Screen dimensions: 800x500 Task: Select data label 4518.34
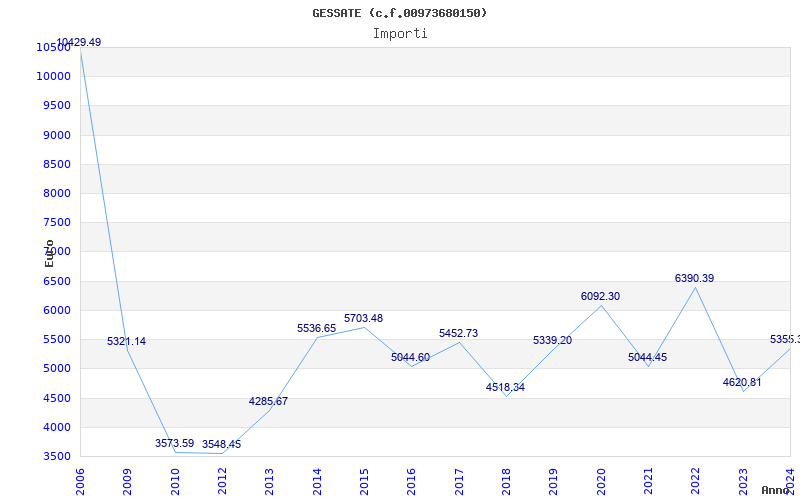505,387
